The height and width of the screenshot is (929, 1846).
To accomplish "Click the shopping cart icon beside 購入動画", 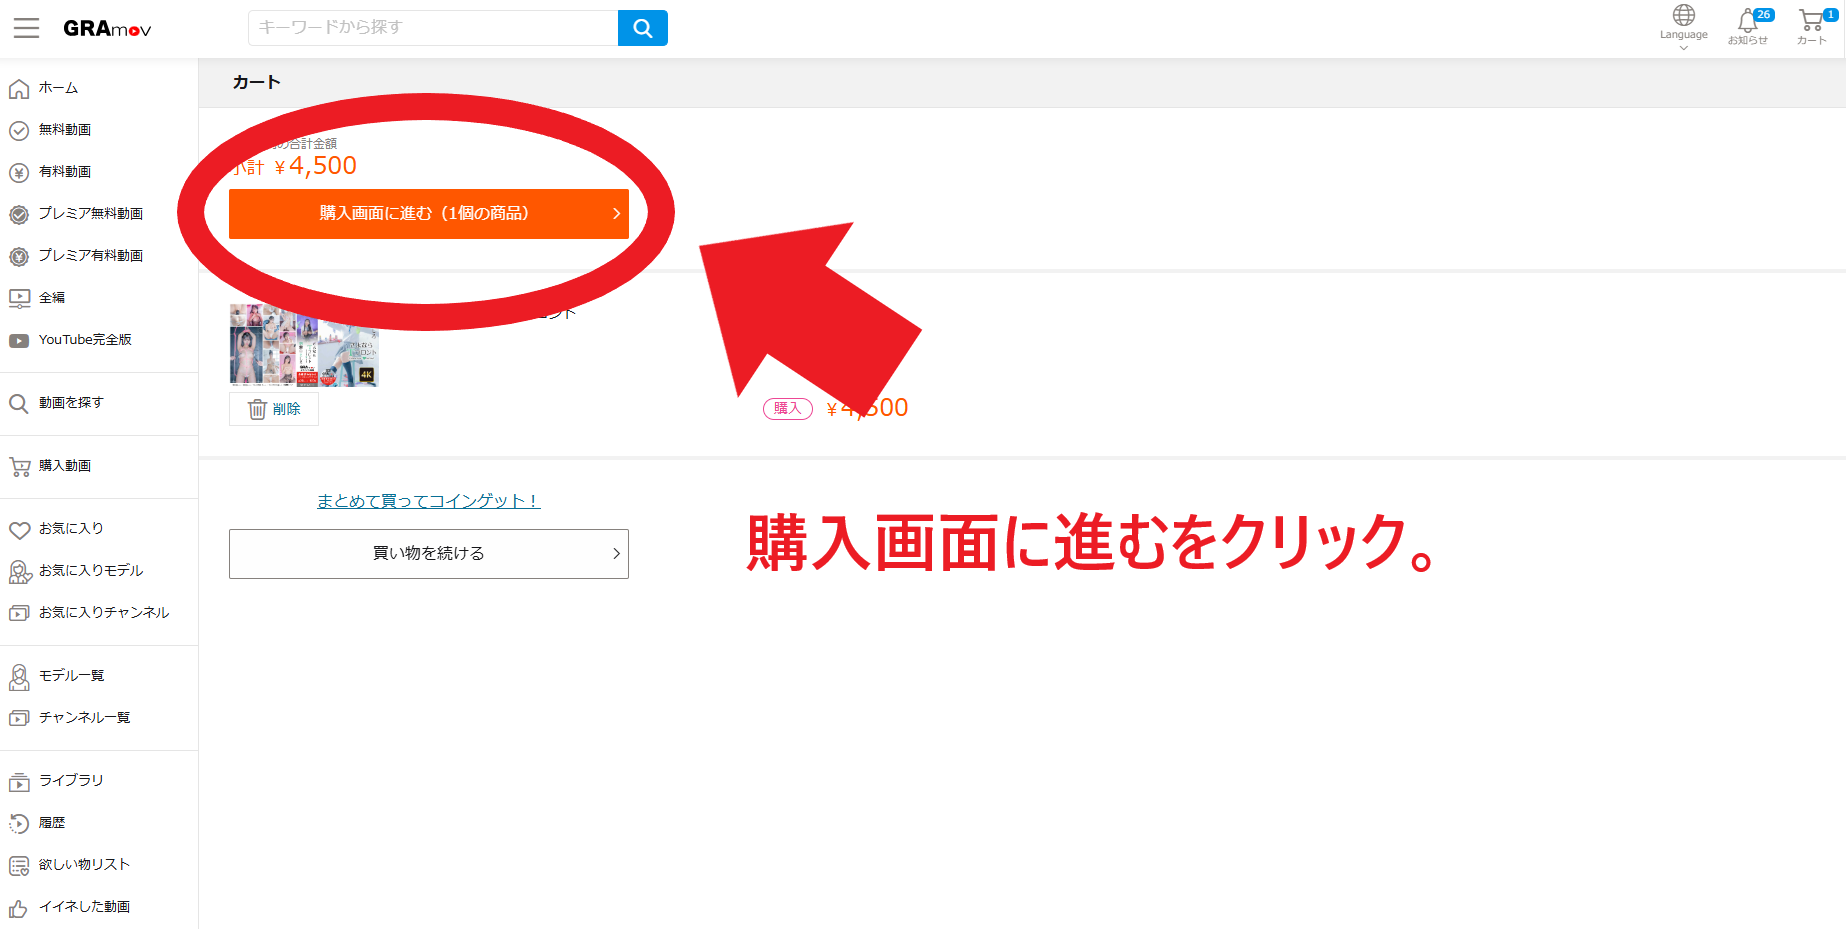I will [19, 467].
